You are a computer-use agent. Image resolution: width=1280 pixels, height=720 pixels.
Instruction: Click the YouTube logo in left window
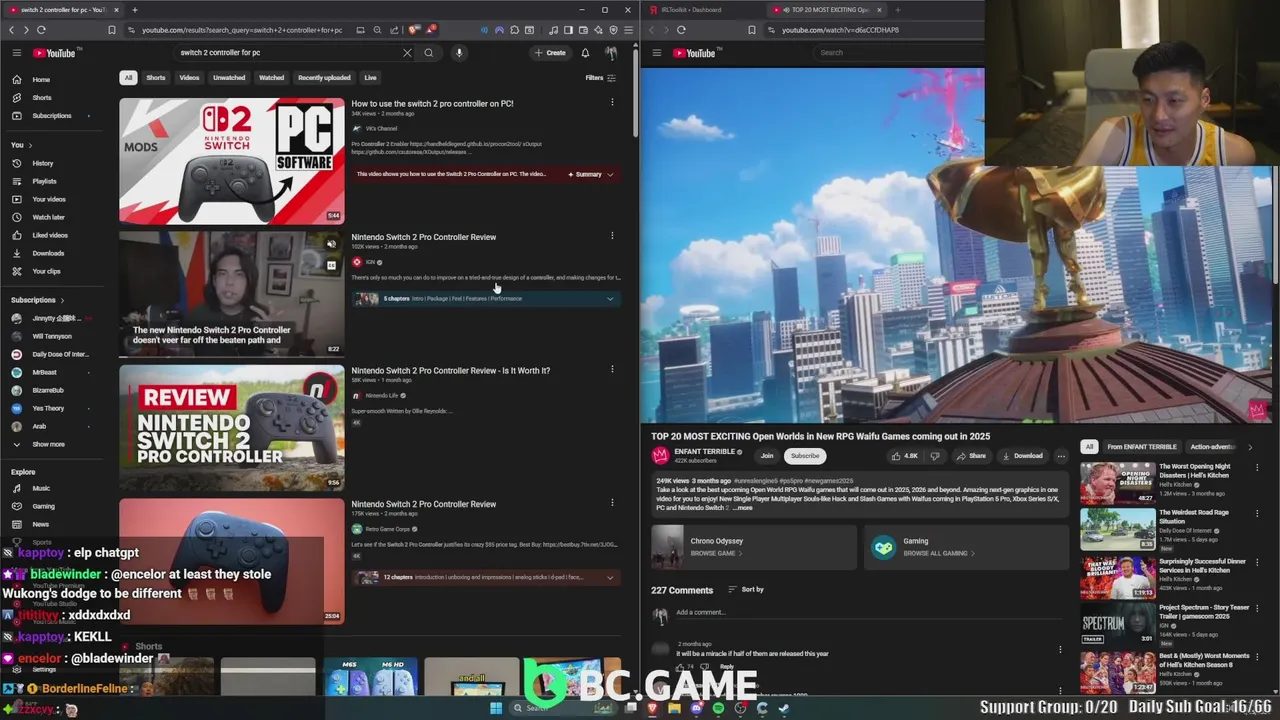pos(54,53)
